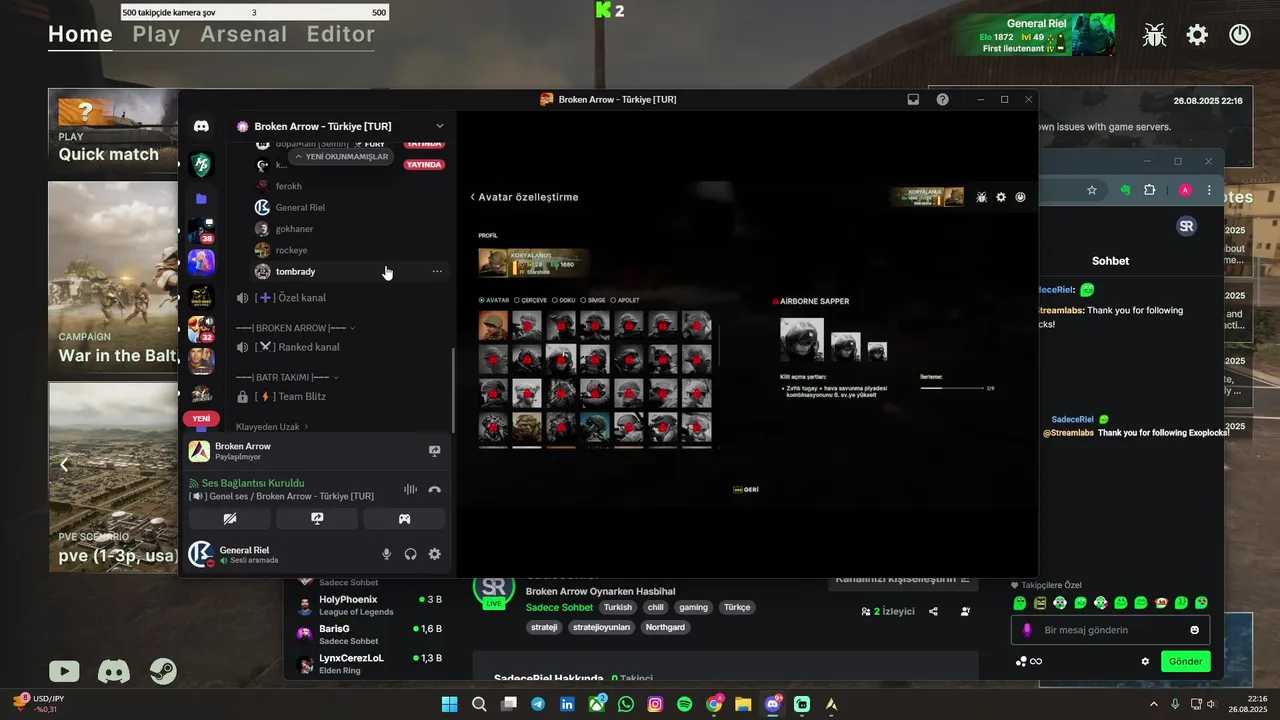Click the GERİ back button in stream
The image size is (1280, 720).
pyautogui.click(x=746, y=490)
